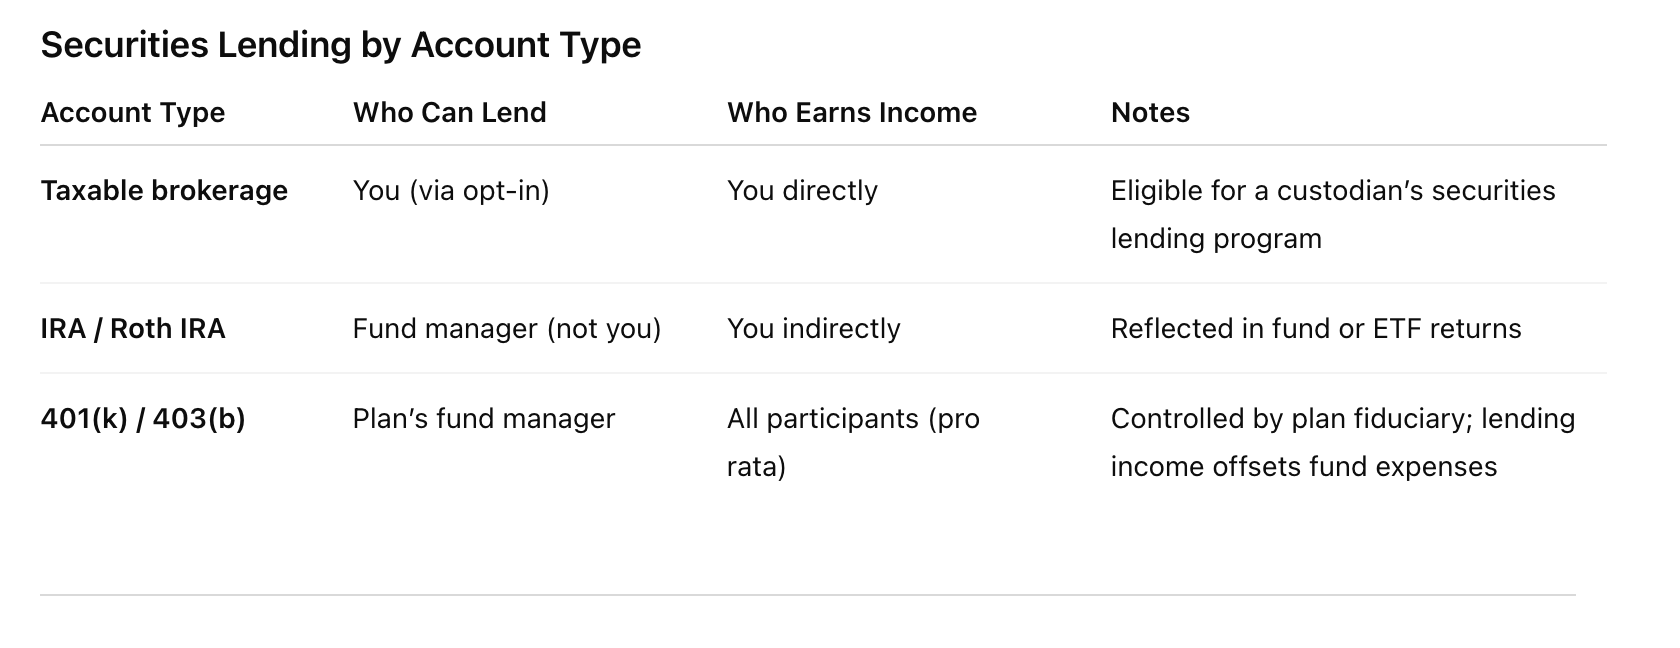Click the "Notes" column header
This screenshot has width=1680, height=648.
[1150, 112]
